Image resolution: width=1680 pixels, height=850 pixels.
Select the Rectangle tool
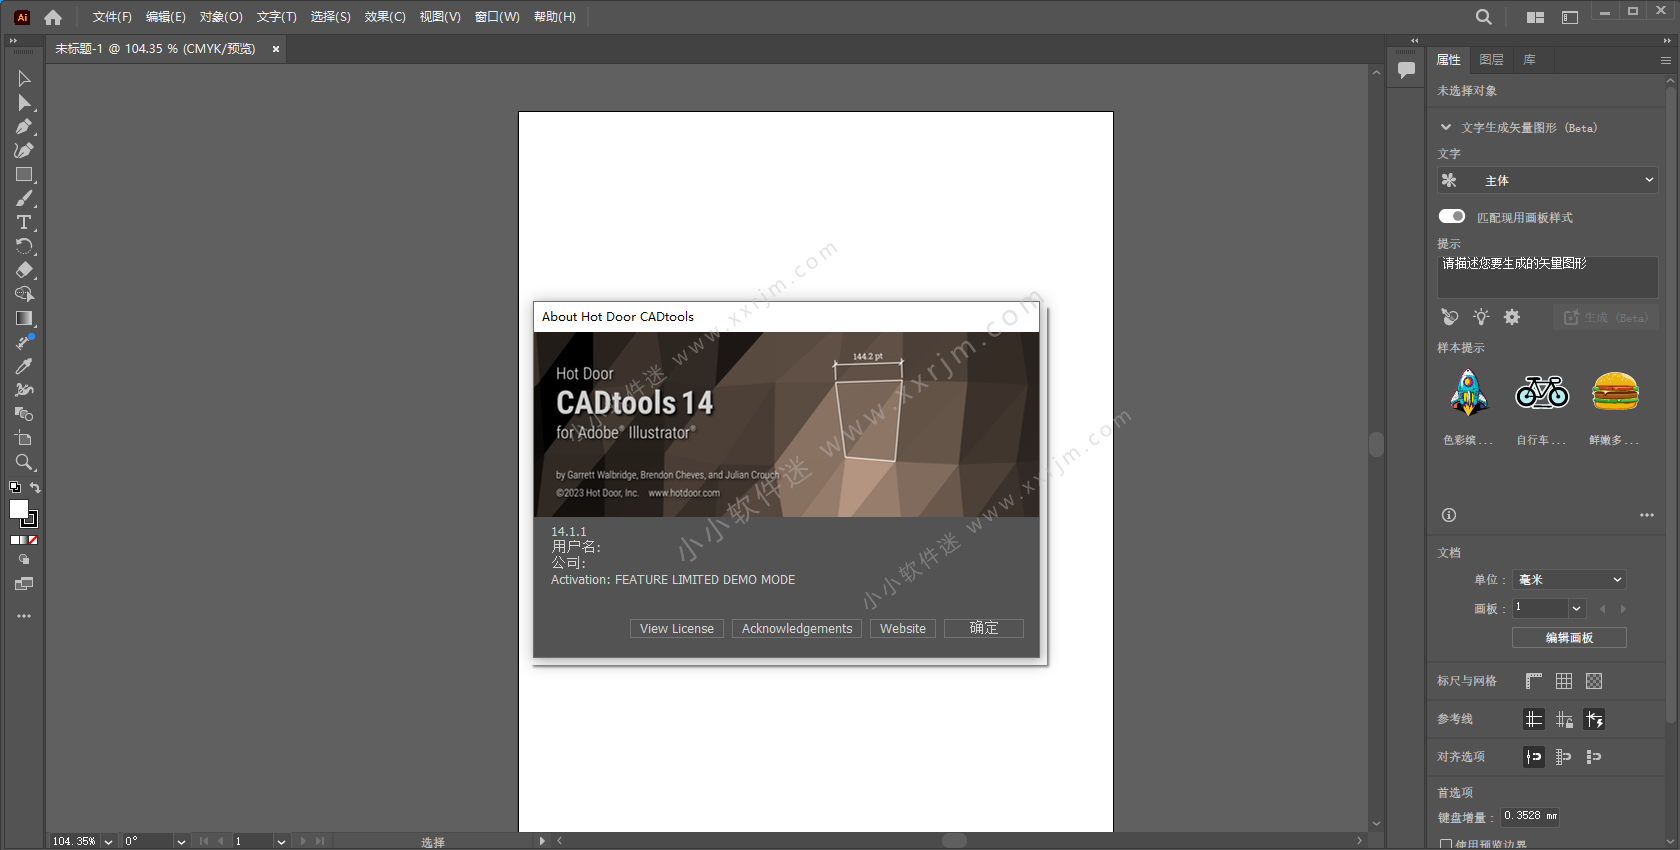click(24, 174)
